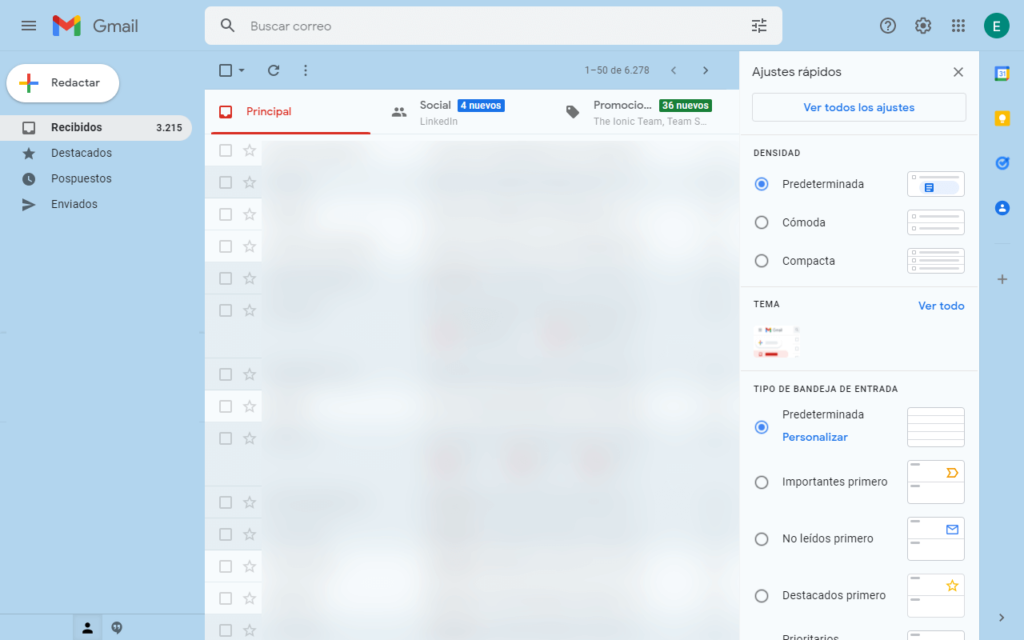1024x640 pixels.
Task: Click Ver todos los ajustes button
Action: pos(858,108)
